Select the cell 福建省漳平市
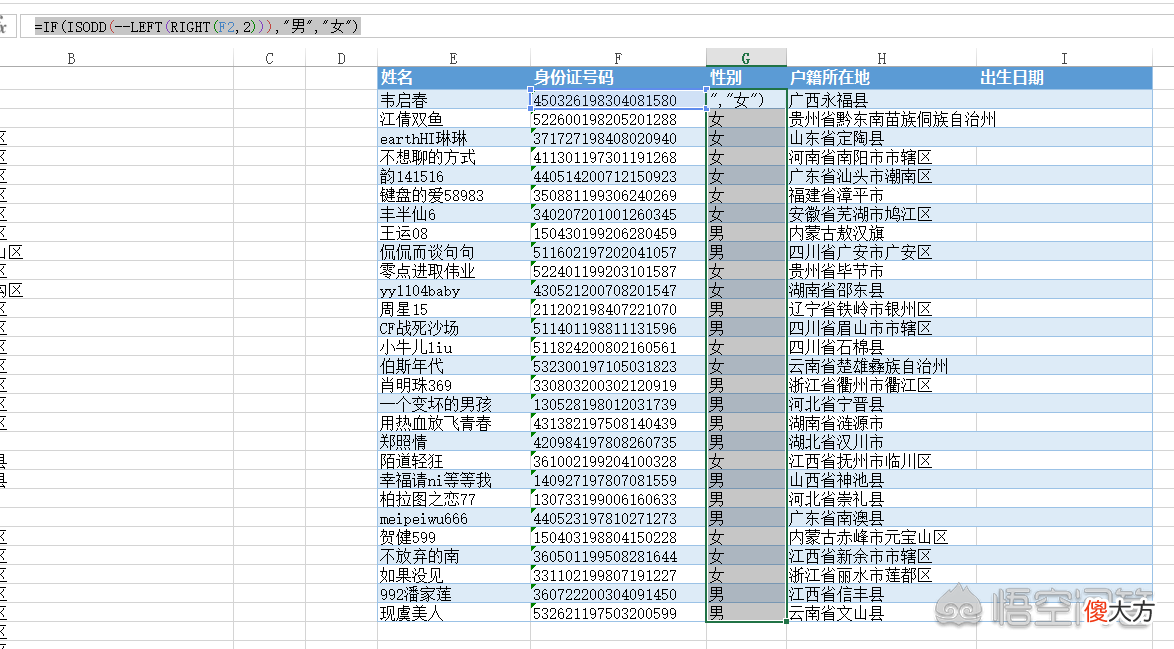 (x=881, y=195)
